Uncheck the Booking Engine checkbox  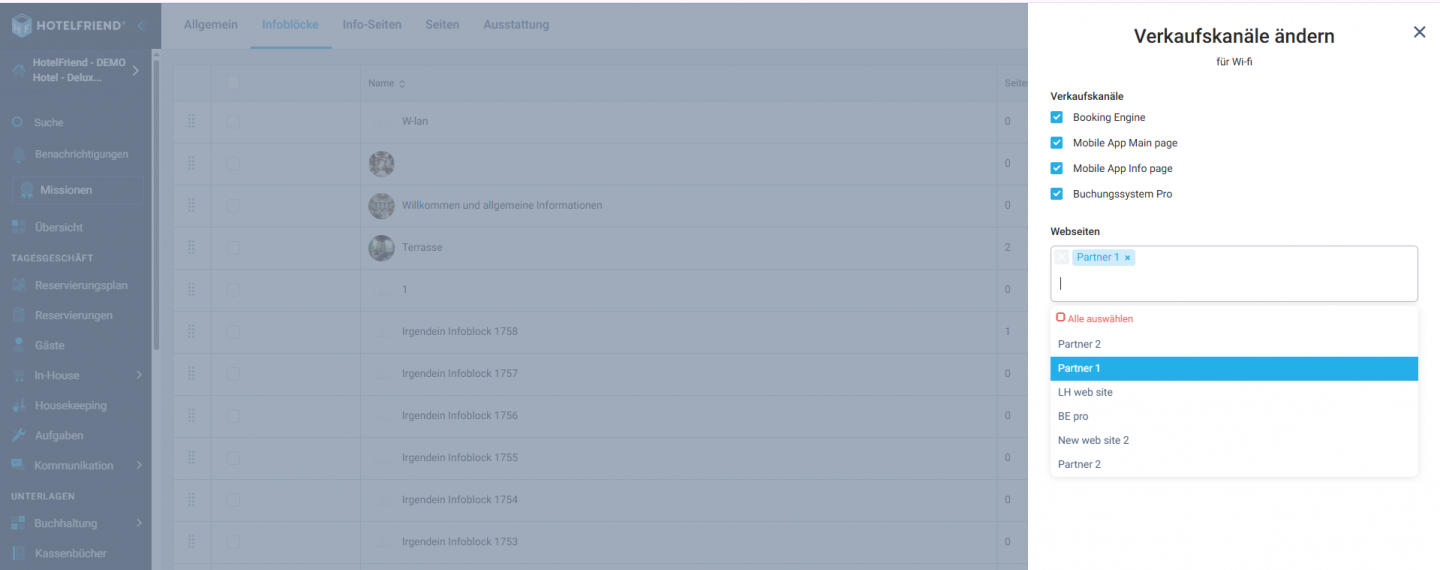click(1057, 117)
